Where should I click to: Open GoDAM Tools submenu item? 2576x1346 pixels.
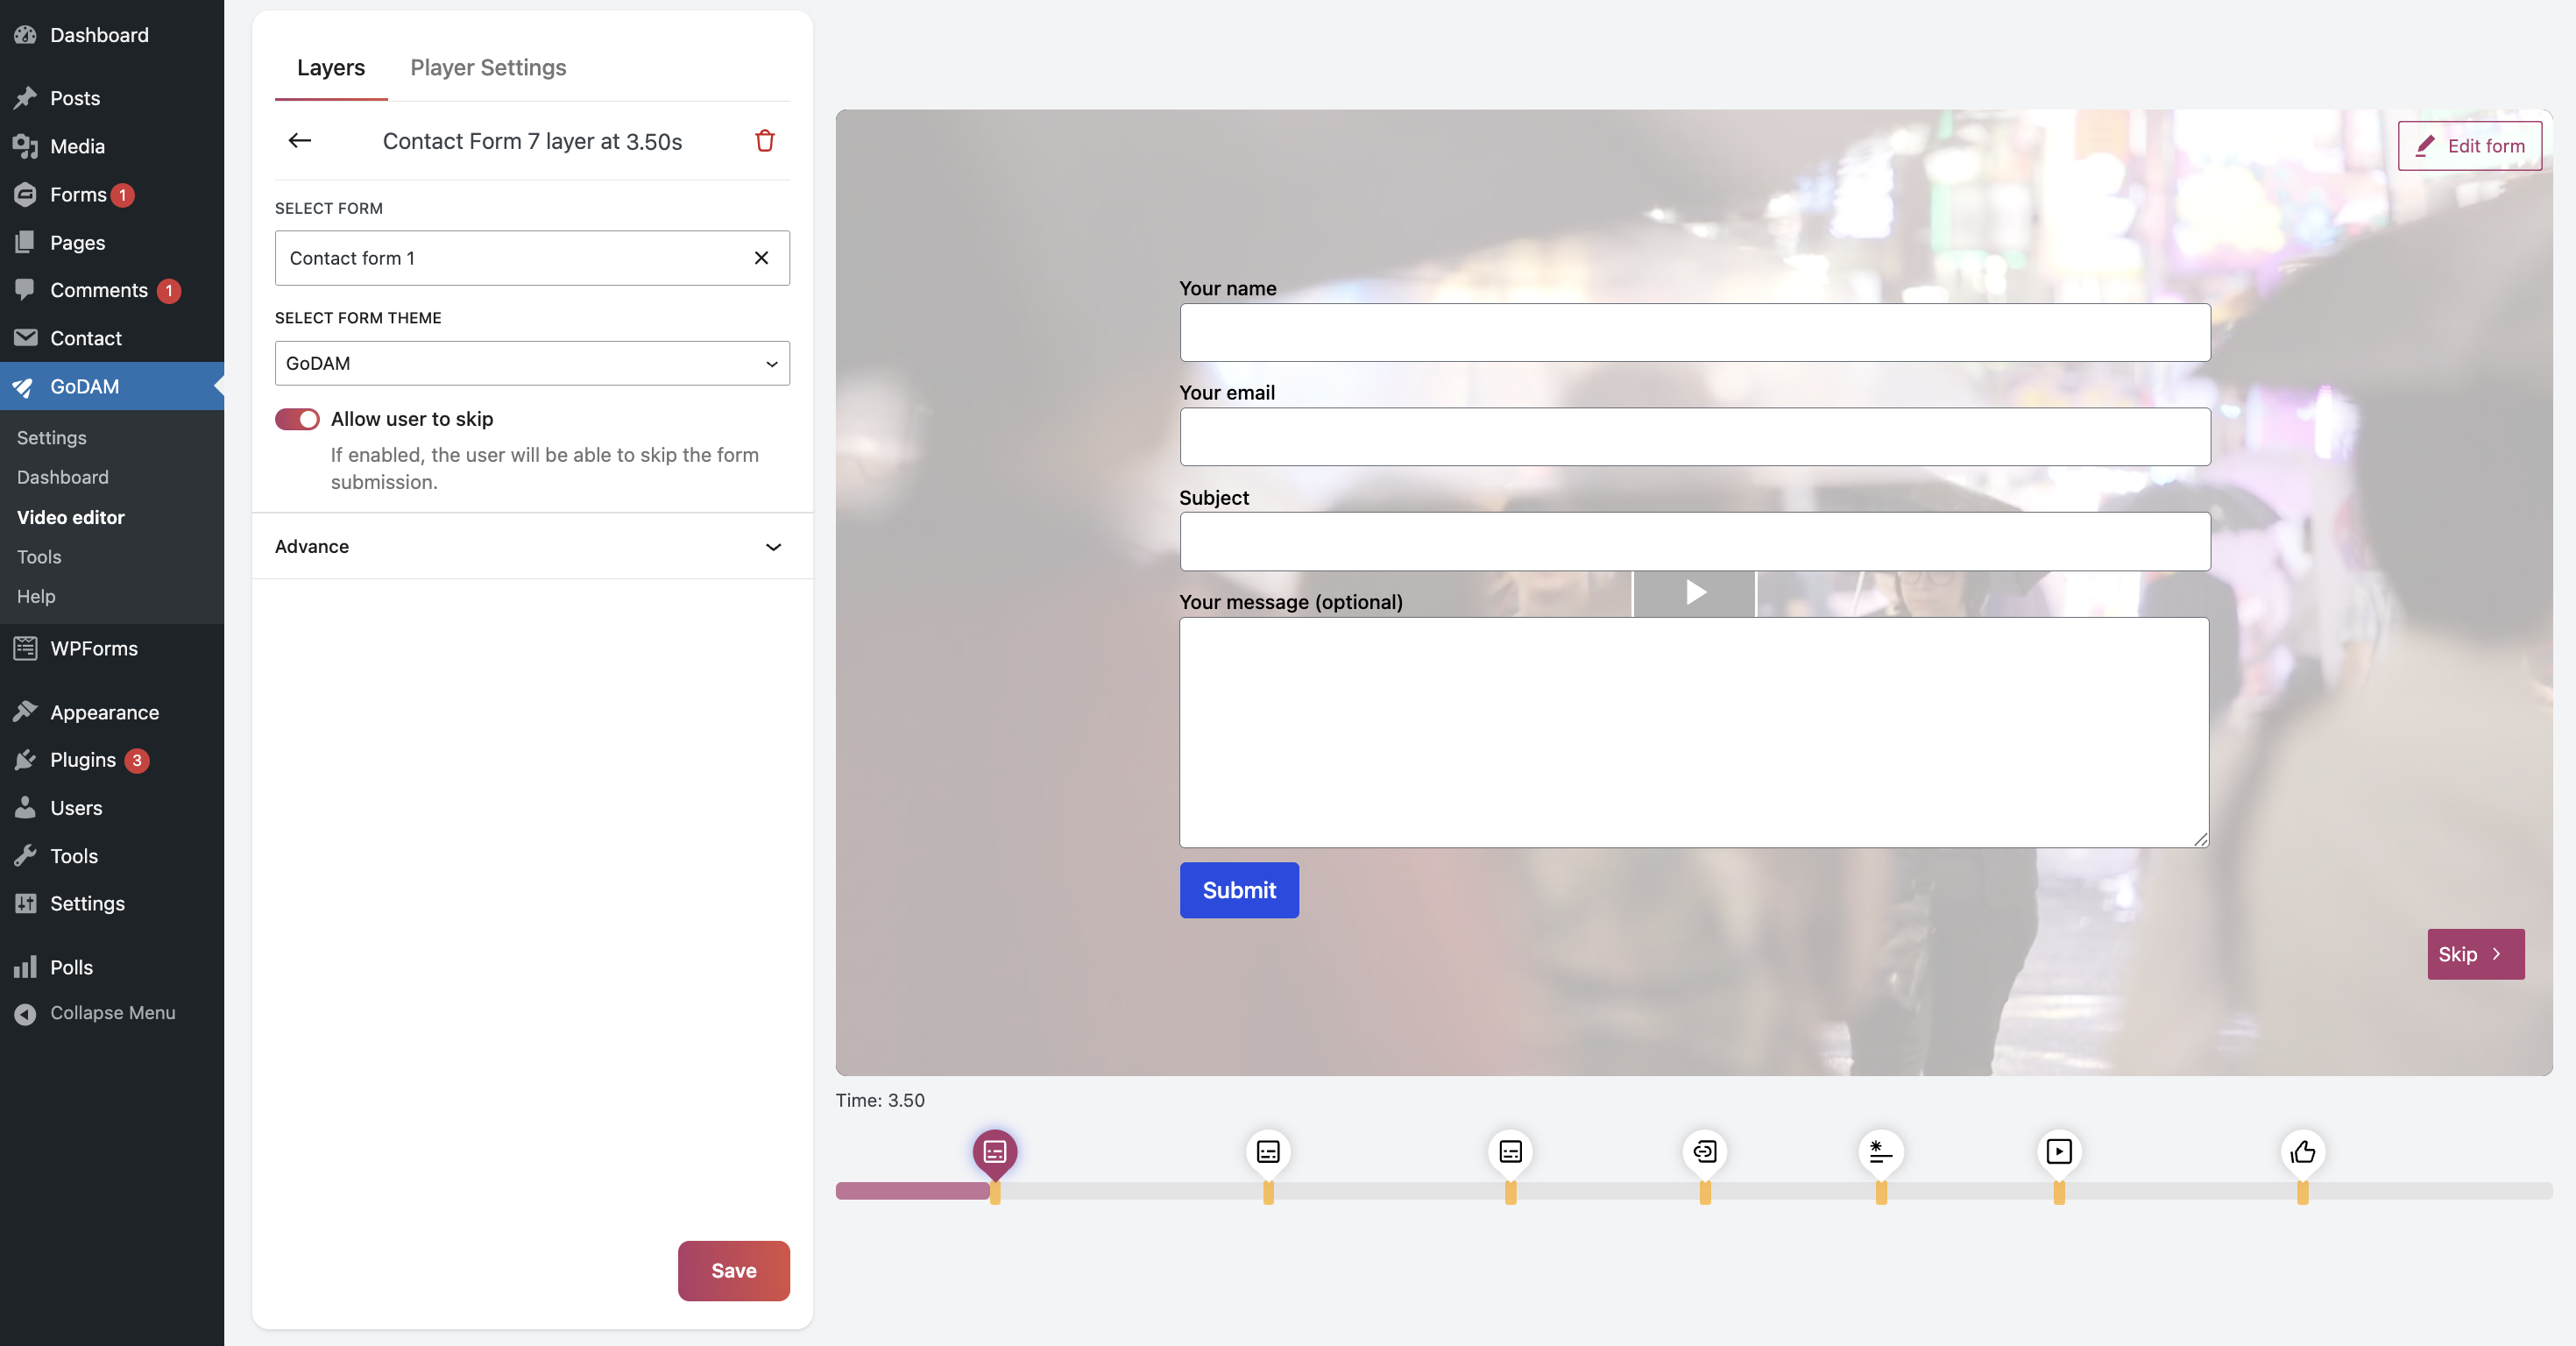click(x=39, y=557)
